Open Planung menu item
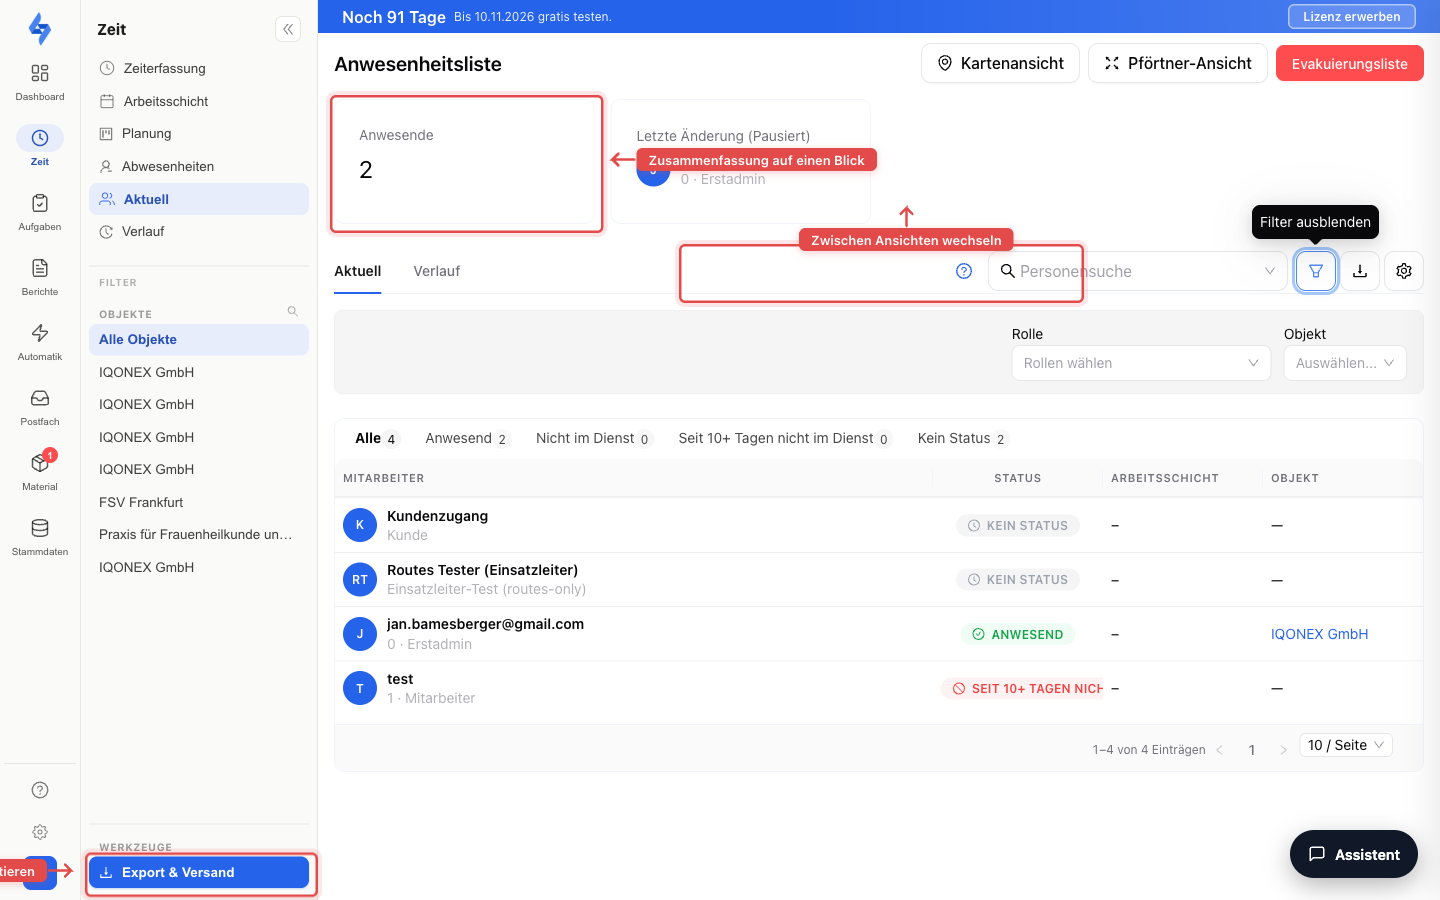Viewport: 1440px width, 900px height. pos(199,133)
